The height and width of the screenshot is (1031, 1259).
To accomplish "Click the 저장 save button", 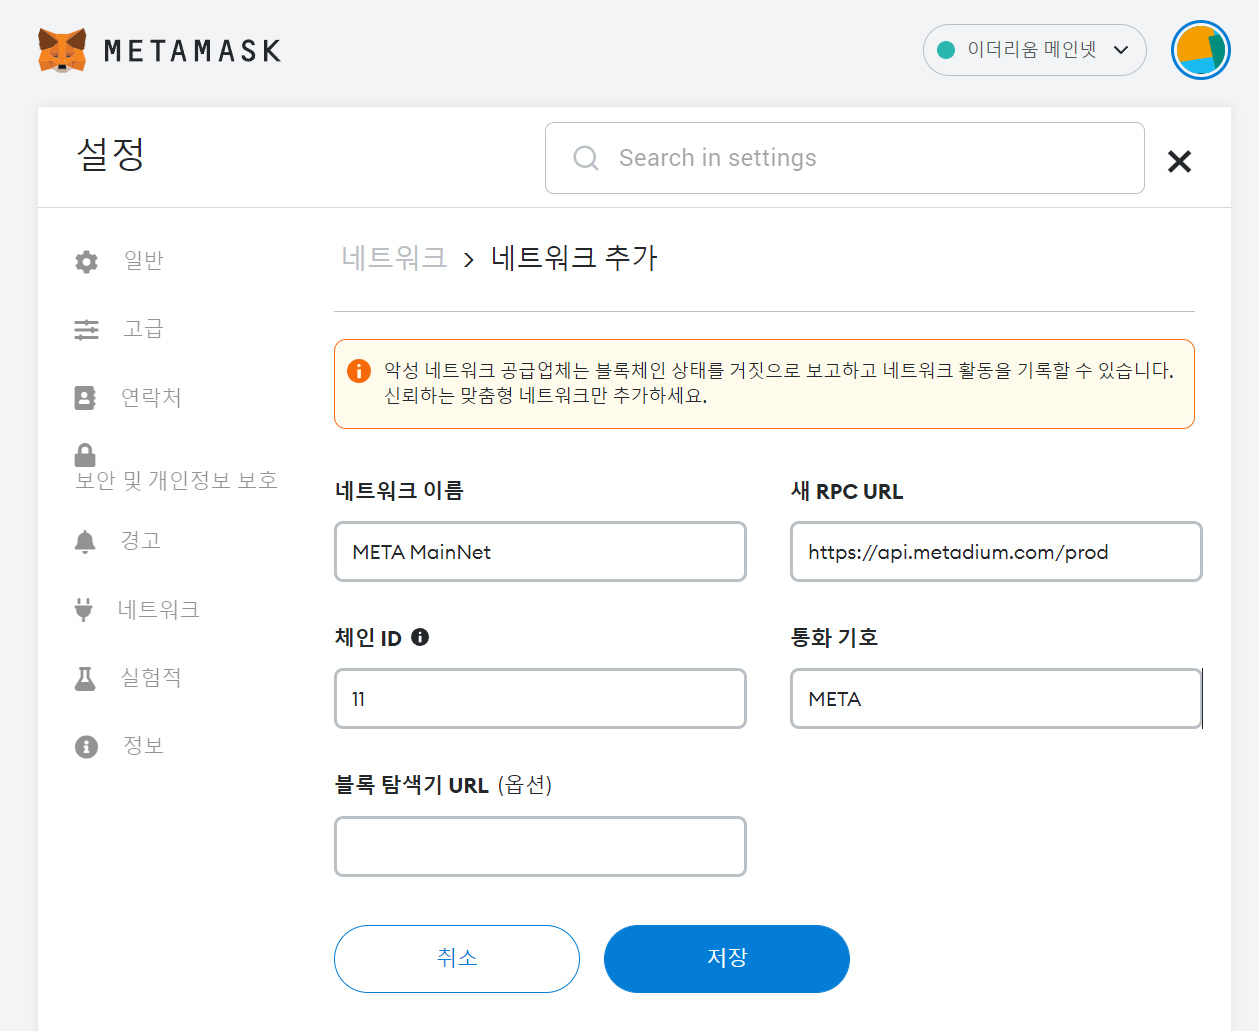I will click(727, 959).
